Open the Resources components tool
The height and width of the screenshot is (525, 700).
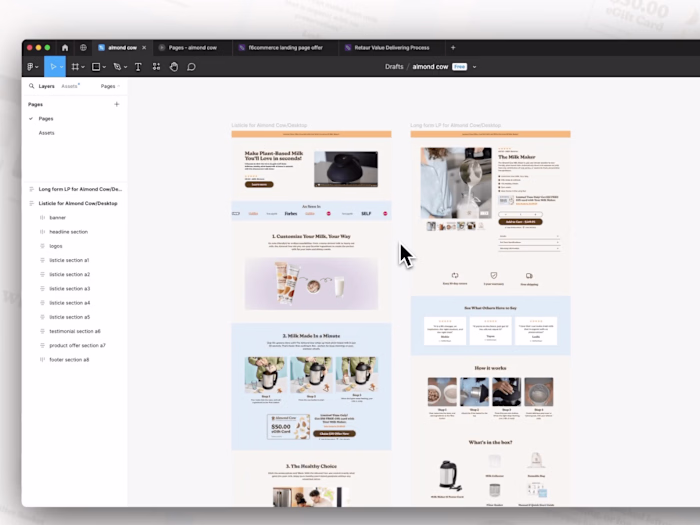pos(156,67)
